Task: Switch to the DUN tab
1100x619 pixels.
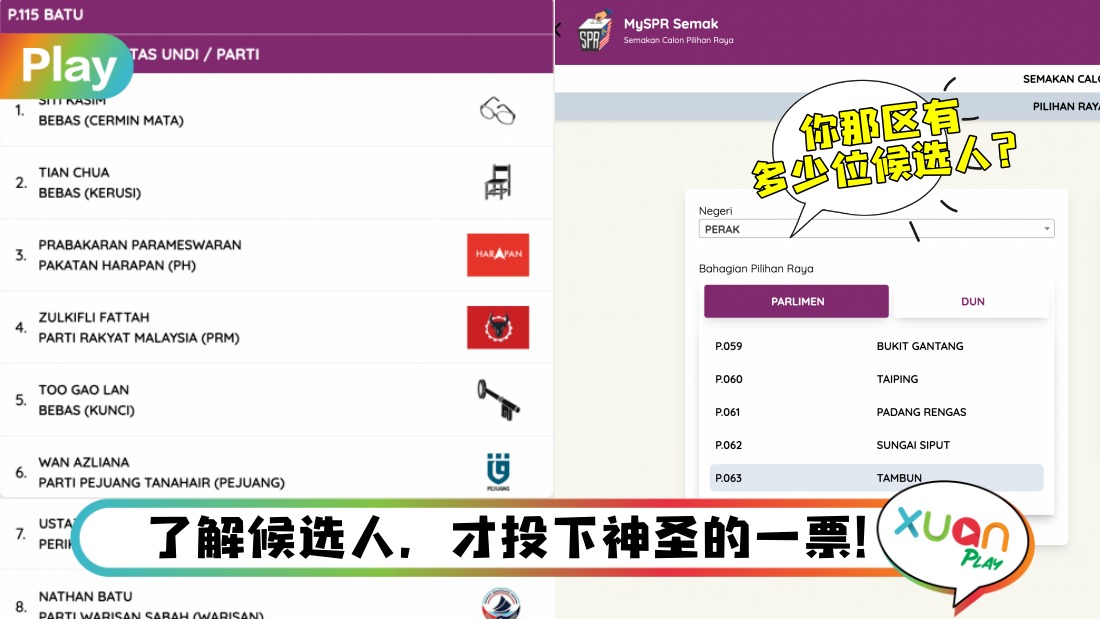Action: tap(971, 301)
